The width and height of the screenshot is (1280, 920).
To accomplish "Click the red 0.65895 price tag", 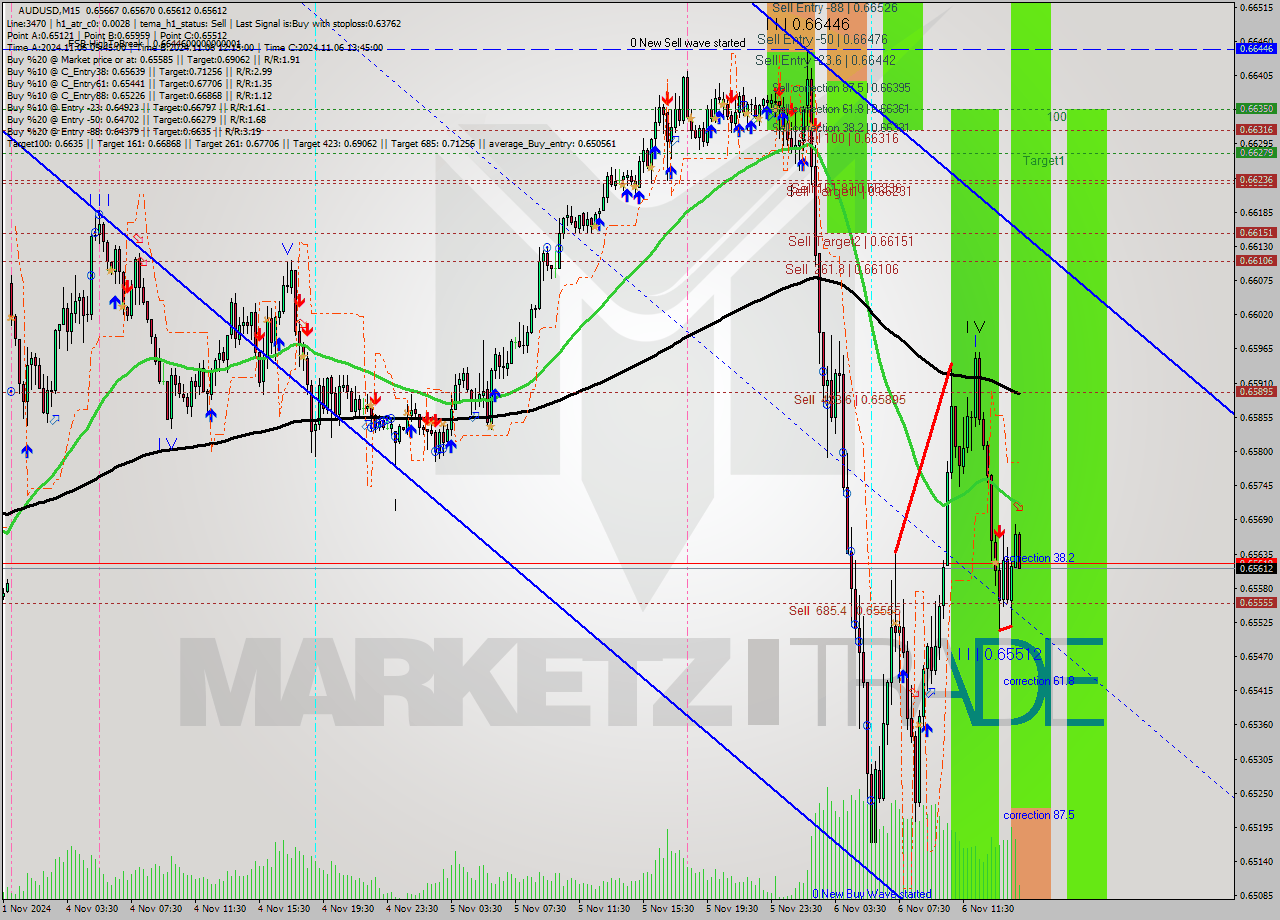I will pos(1255,391).
